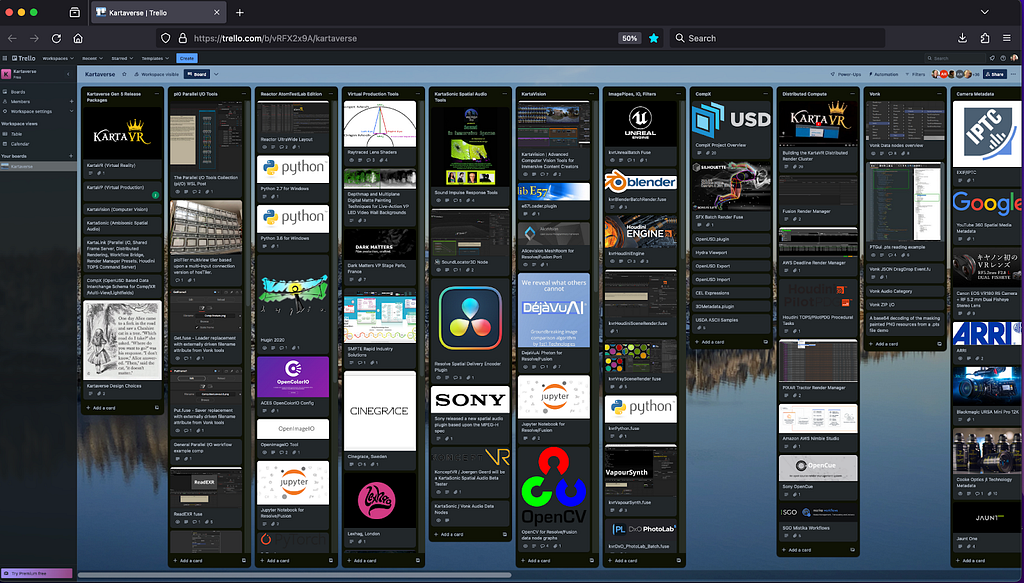Go to Firefox home page icon
1024x583 pixels.
coord(78,39)
